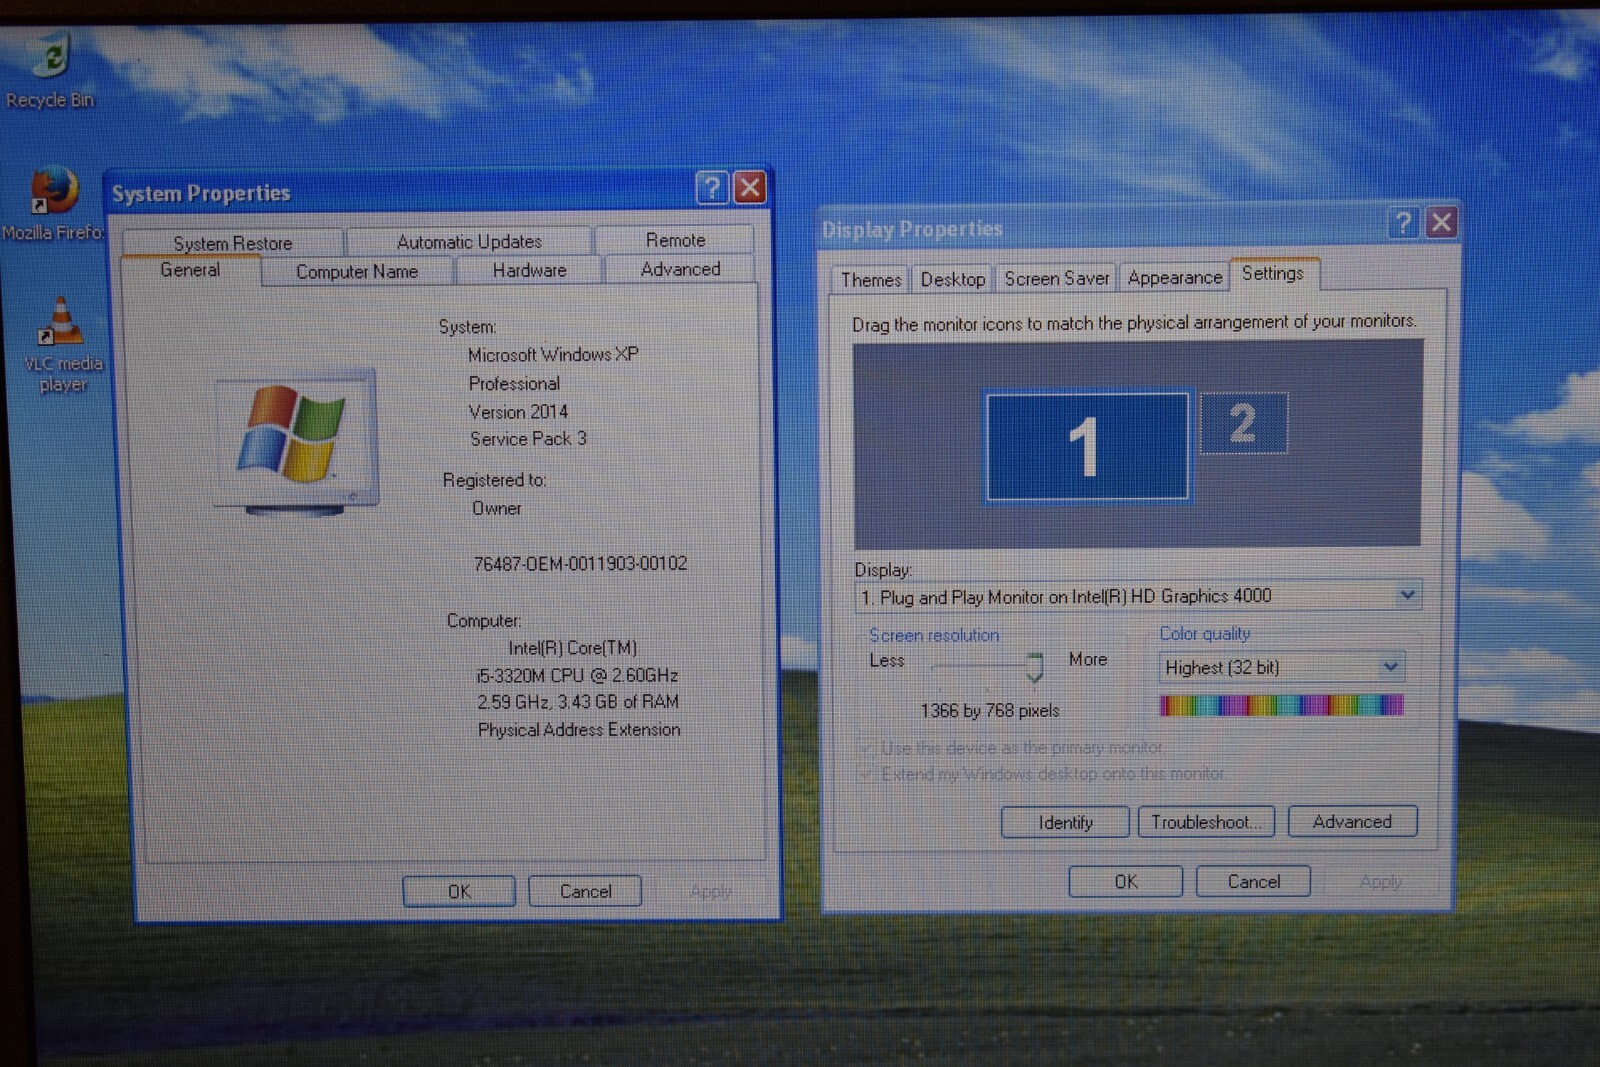Viewport: 1600px width, 1067px height.
Task: Click the color quality spectrum bar
Action: click(1281, 706)
